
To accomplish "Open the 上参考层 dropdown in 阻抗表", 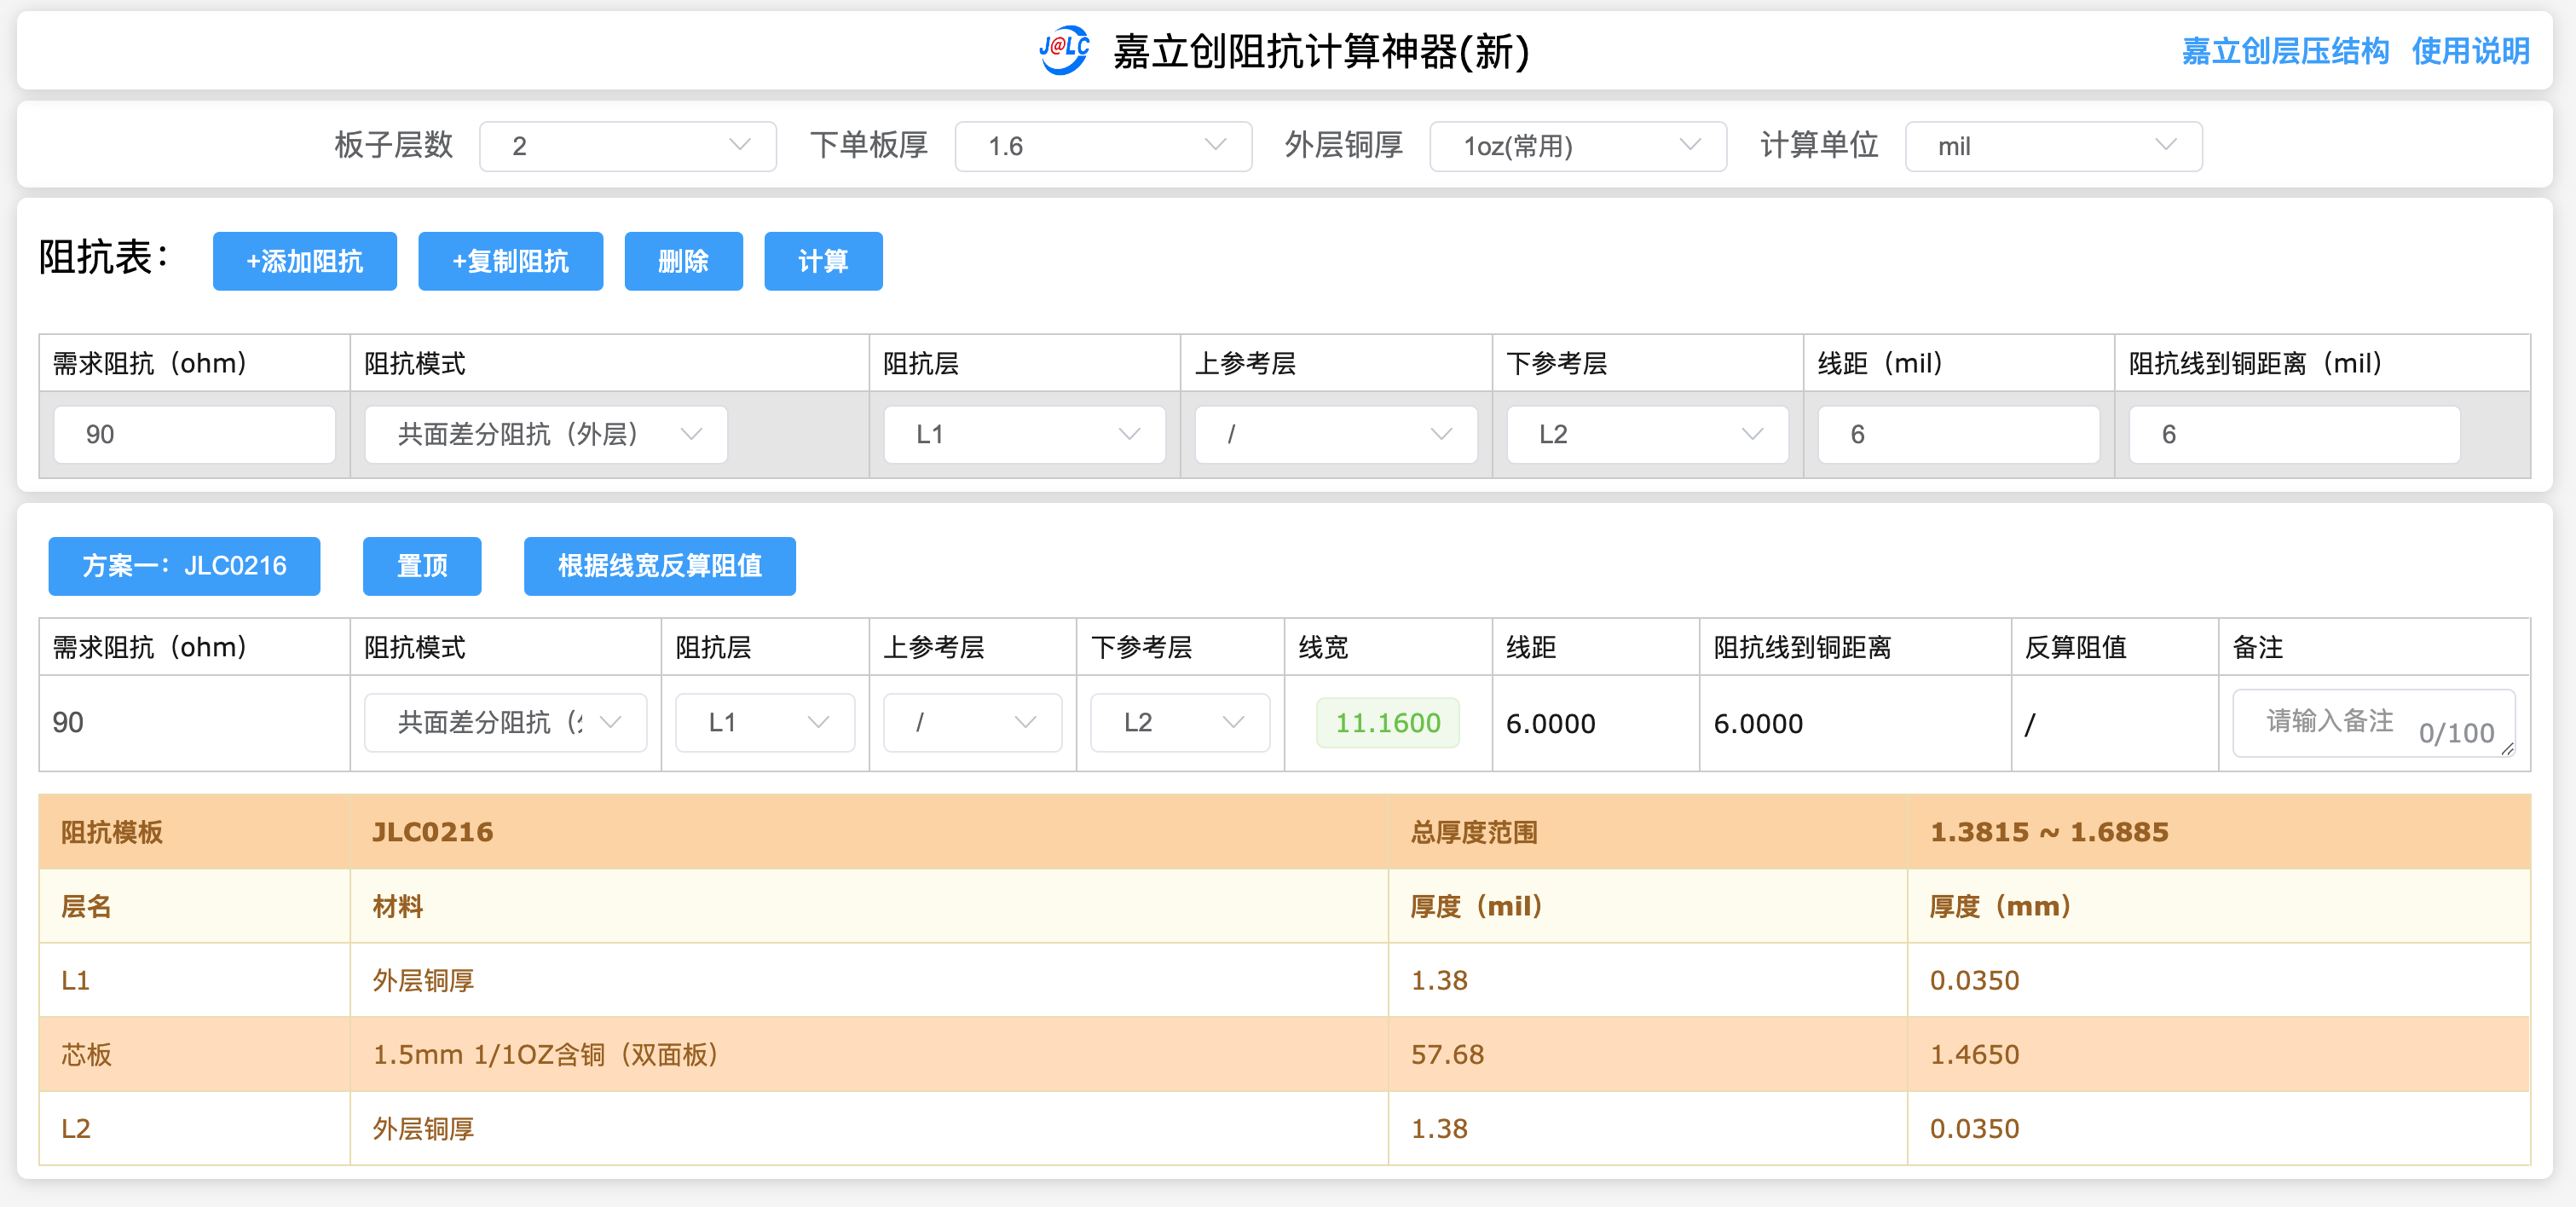I will [1336, 434].
